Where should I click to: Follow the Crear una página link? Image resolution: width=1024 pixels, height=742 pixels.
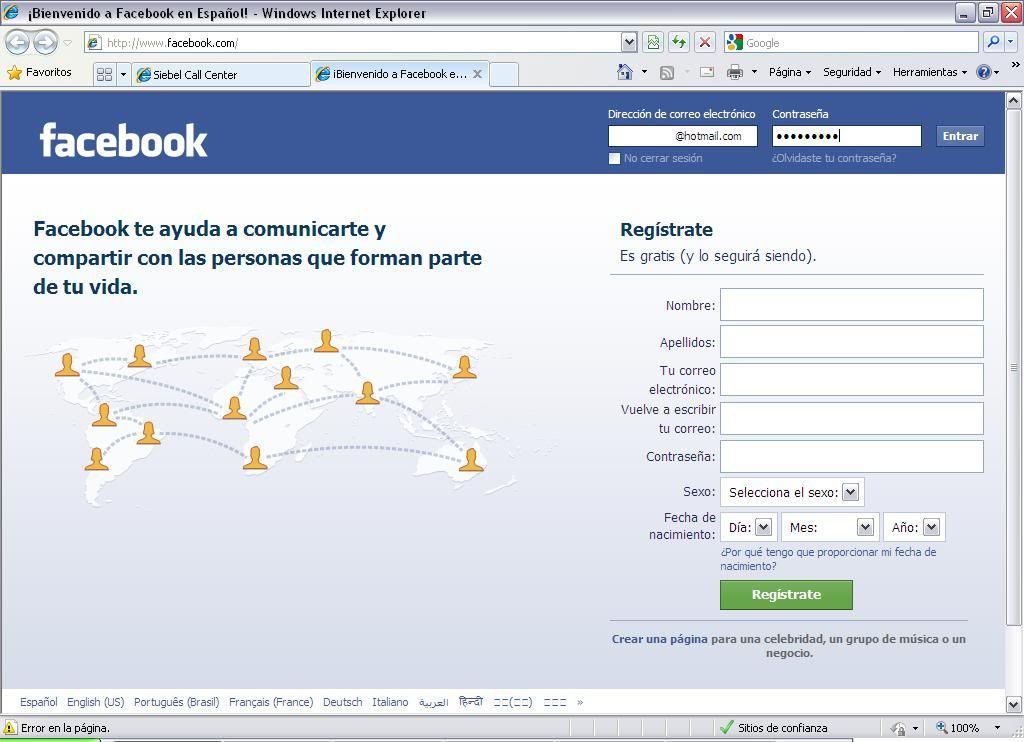click(660, 639)
